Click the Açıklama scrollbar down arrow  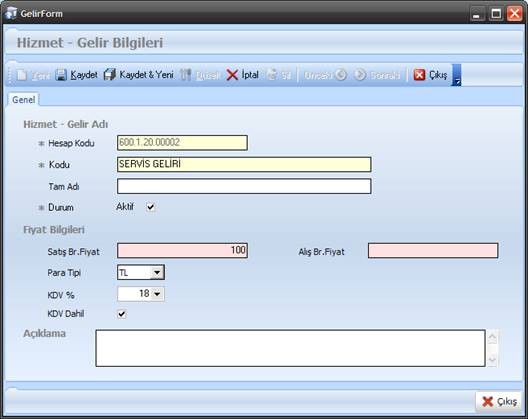click(492, 359)
